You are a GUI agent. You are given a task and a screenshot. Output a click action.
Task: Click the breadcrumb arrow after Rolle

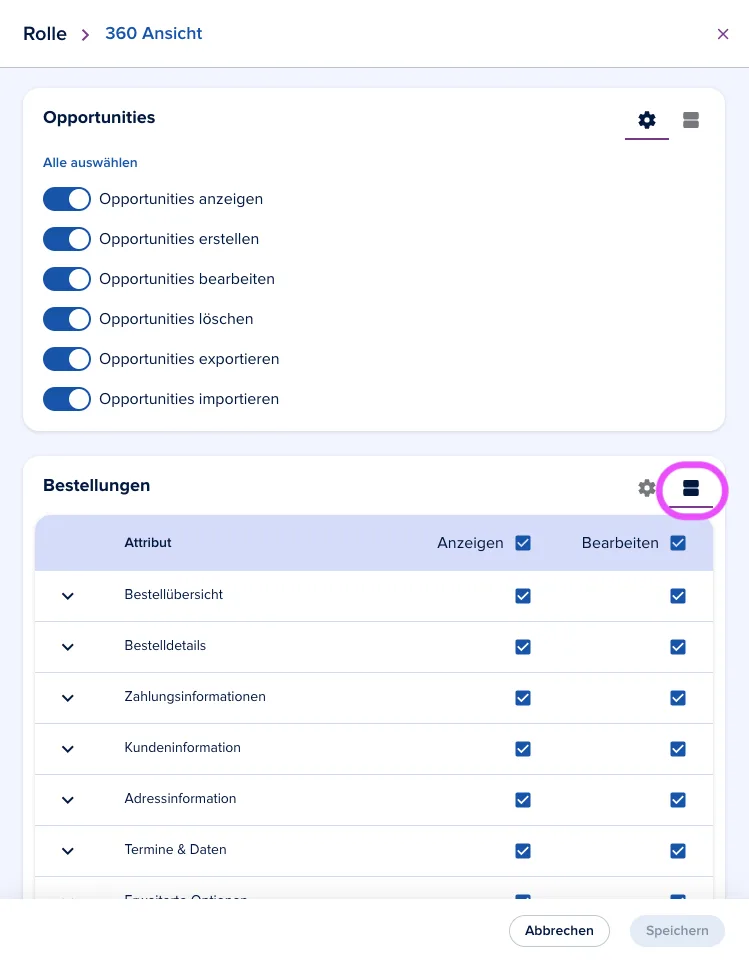pyautogui.click(x=85, y=35)
